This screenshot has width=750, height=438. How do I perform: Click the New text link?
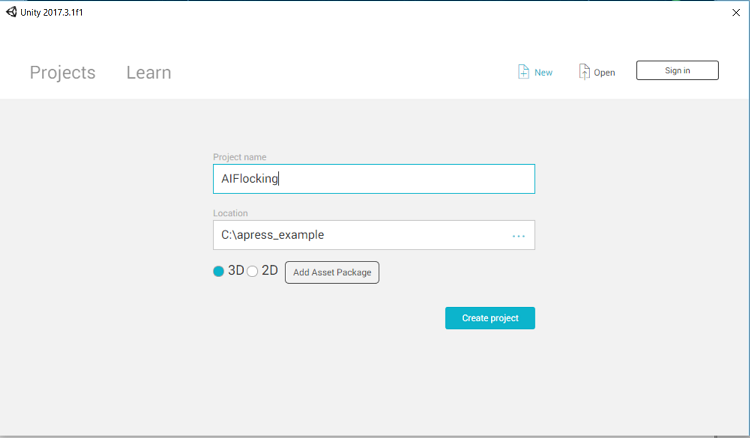point(543,73)
